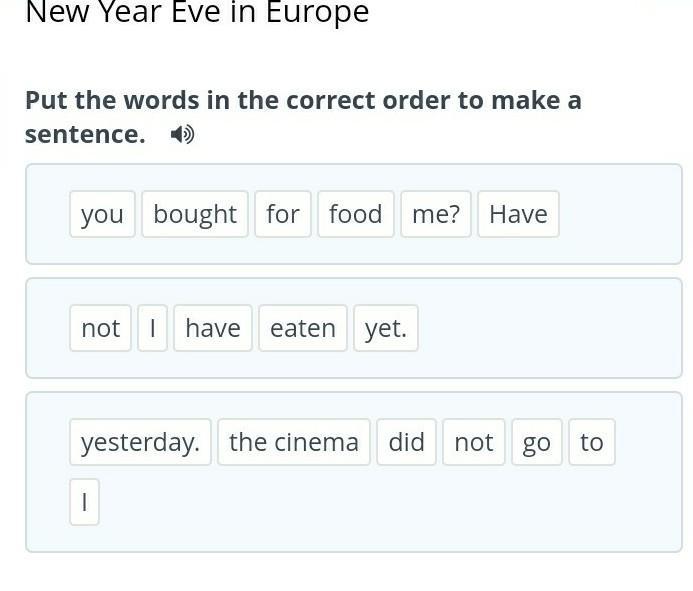Click the 'New Year Eve in Europe' heading
The height and width of the screenshot is (591, 693).
click(197, 12)
